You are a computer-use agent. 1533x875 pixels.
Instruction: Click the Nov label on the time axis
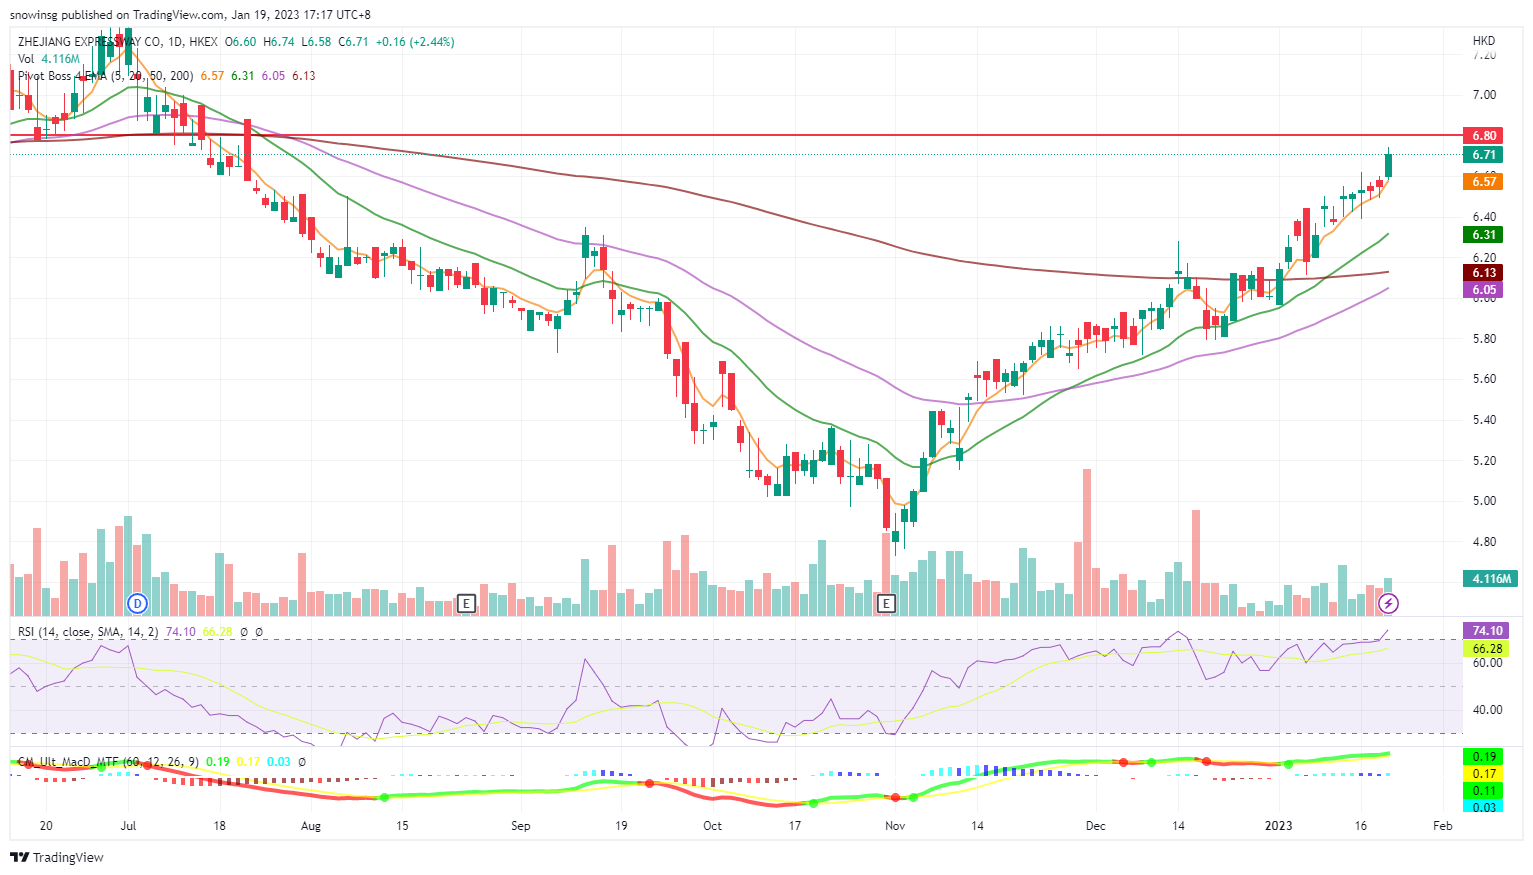[x=895, y=826]
